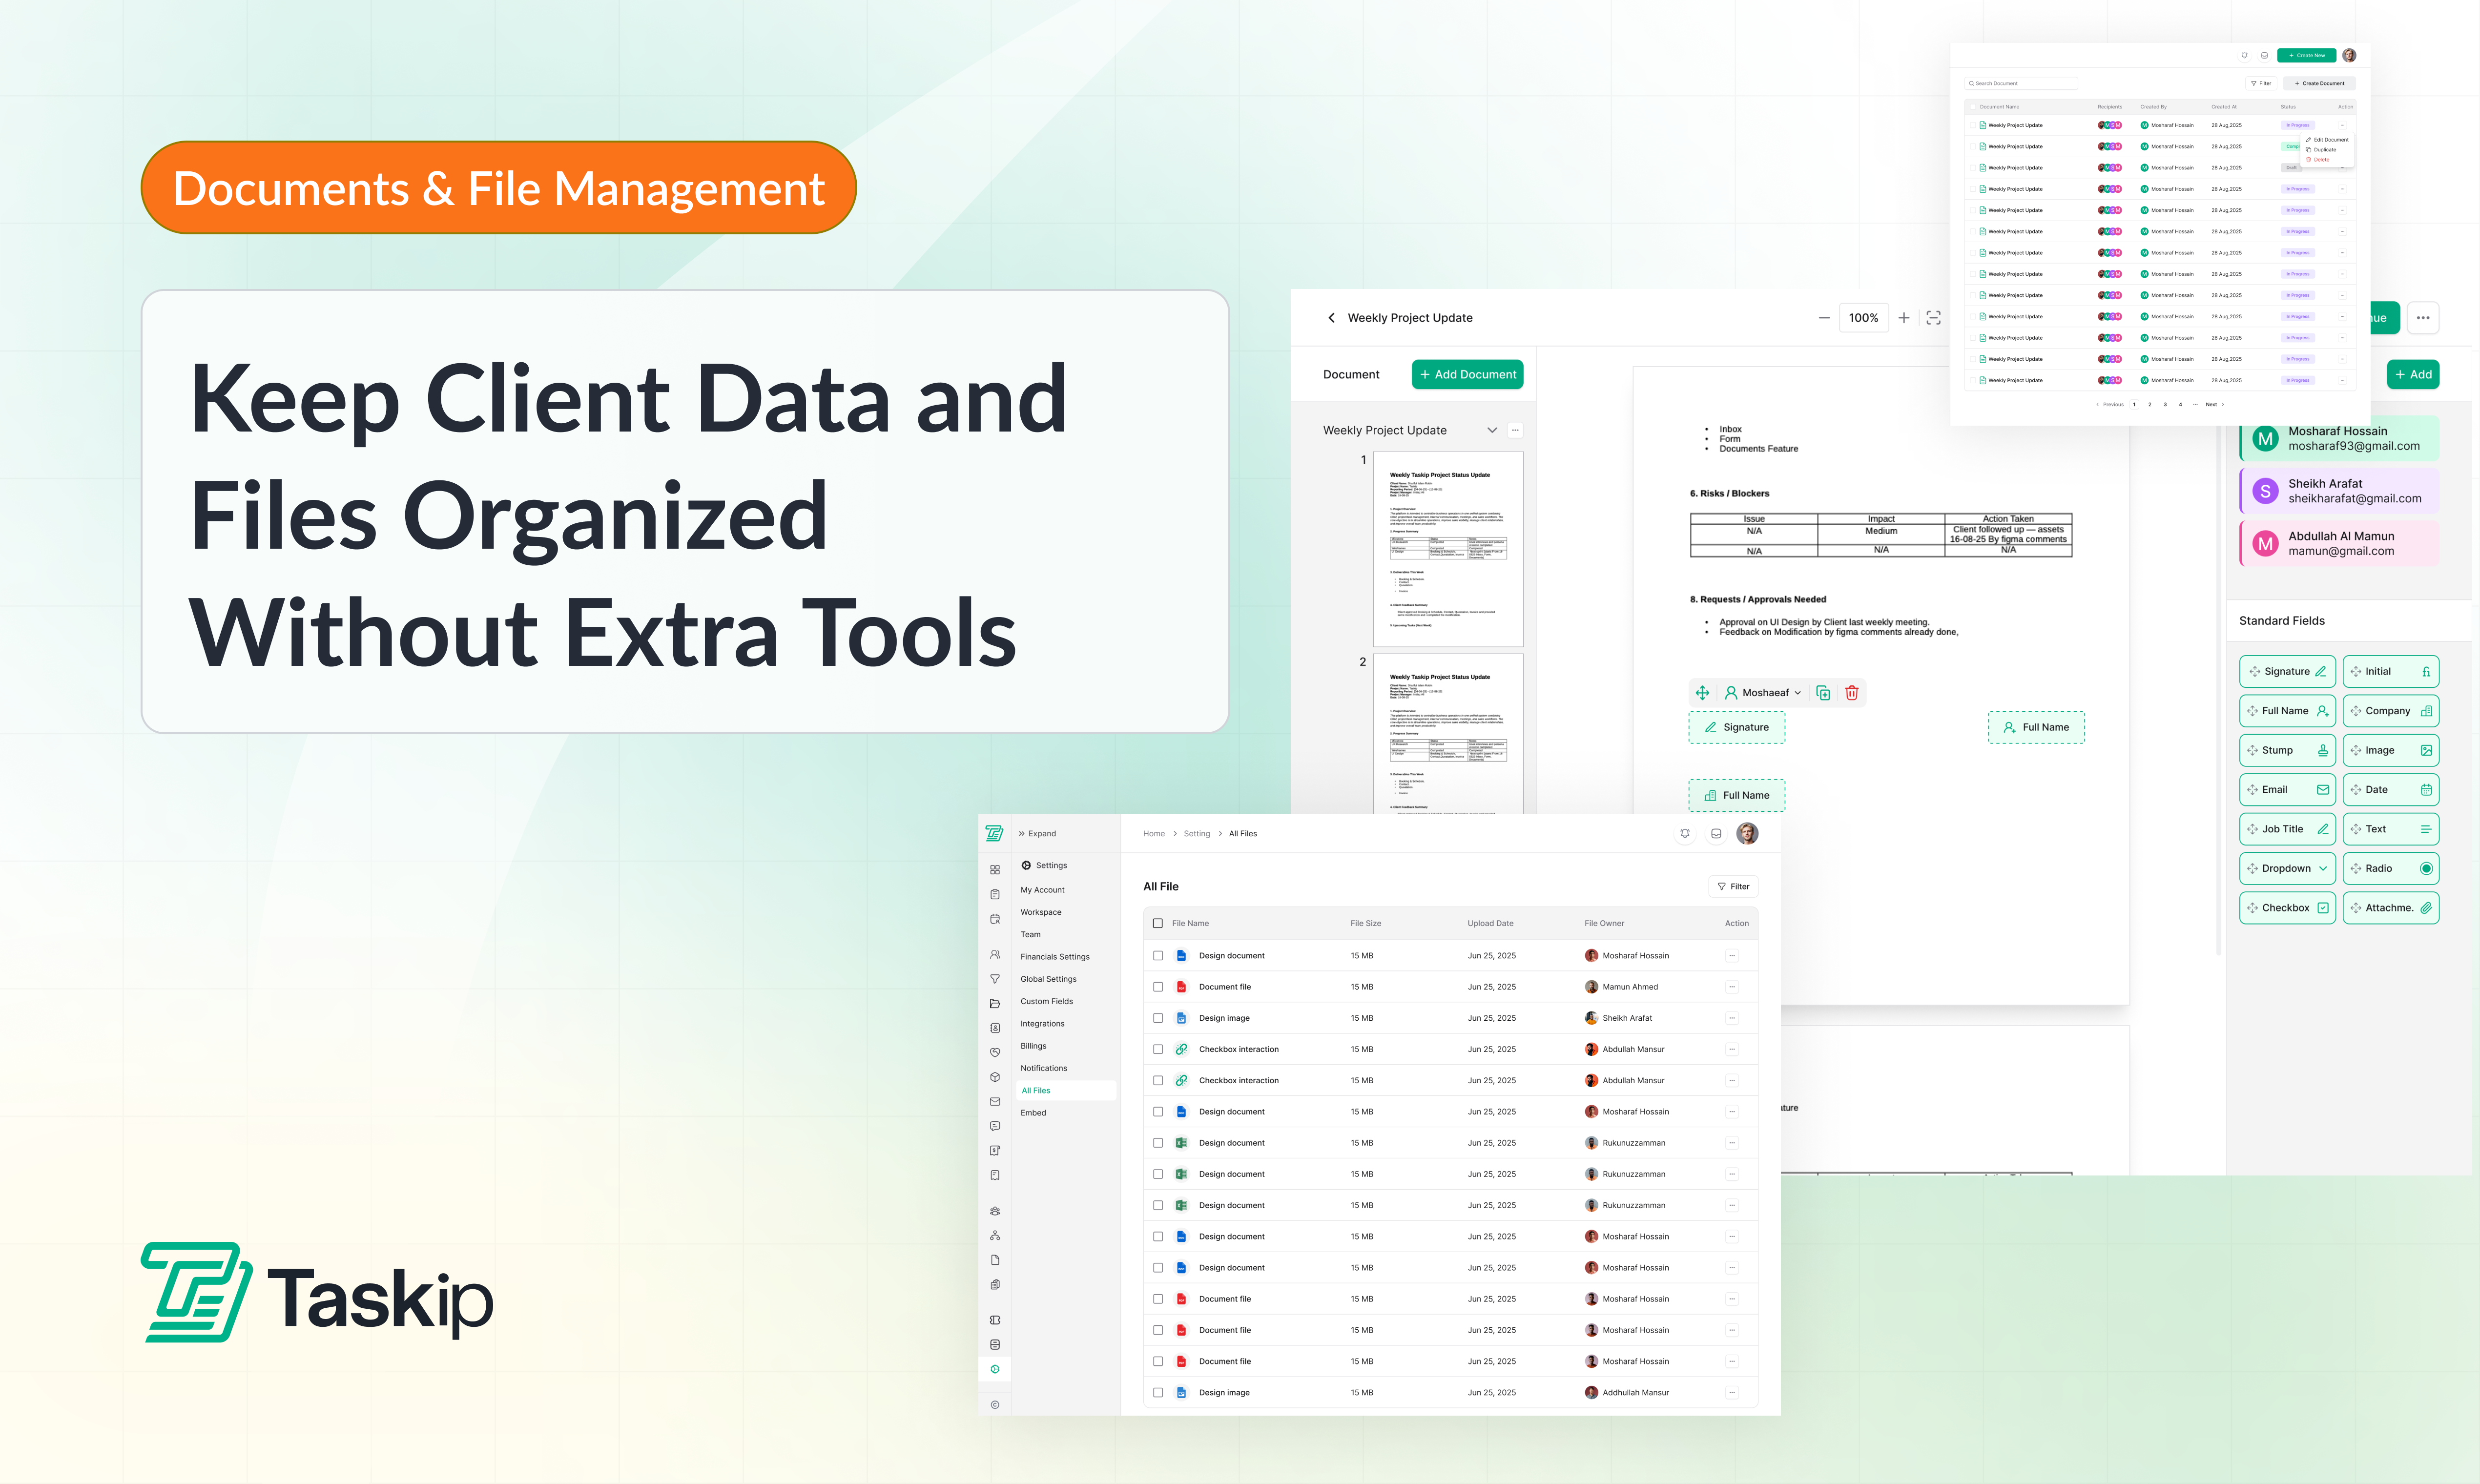
Task: Open the Moshaeaf assignee dropdown
Action: pos(1765,692)
